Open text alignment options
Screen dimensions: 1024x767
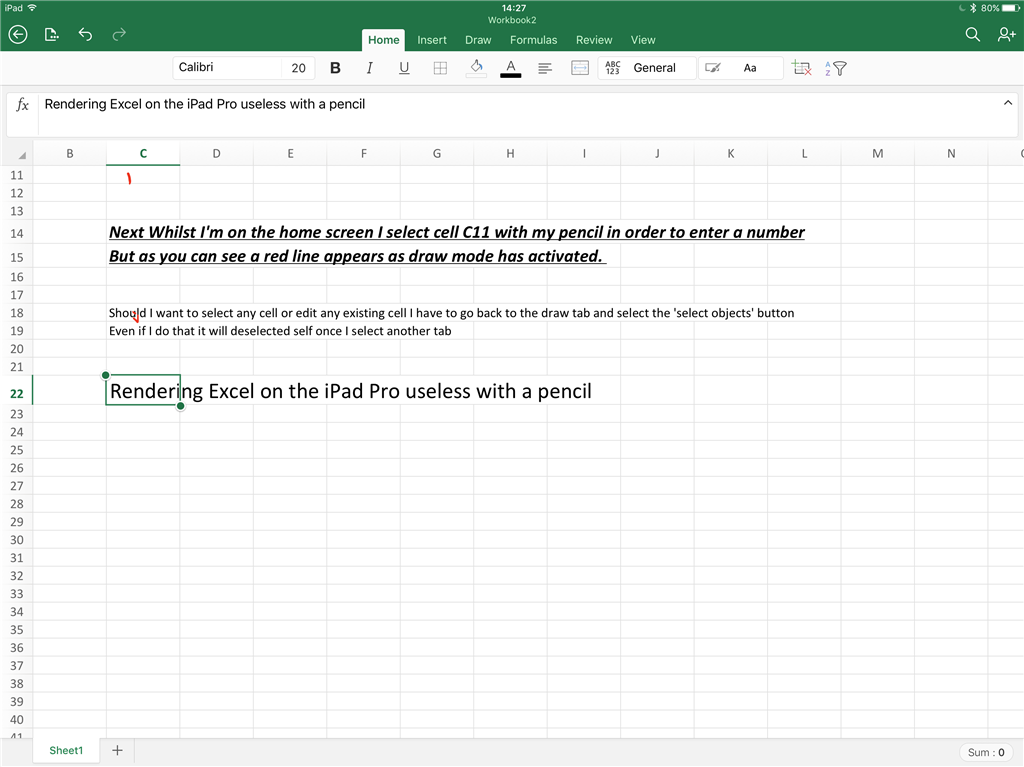[x=545, y=68]
